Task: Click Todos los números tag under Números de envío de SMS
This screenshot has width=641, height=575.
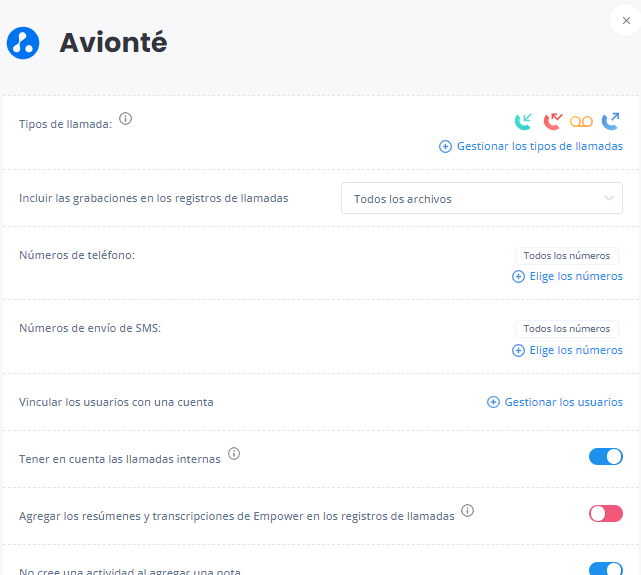Action: (567, 329)
